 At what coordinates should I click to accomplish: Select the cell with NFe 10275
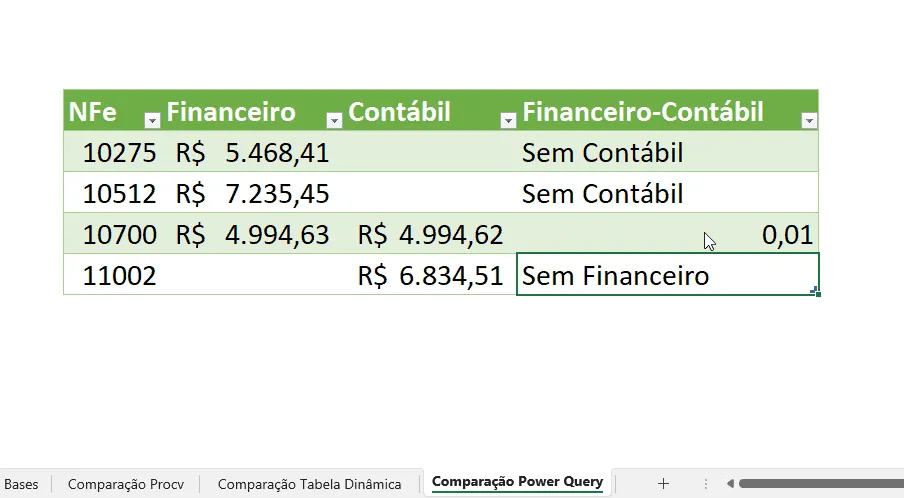pyautogui.click(x=112, y=152)
